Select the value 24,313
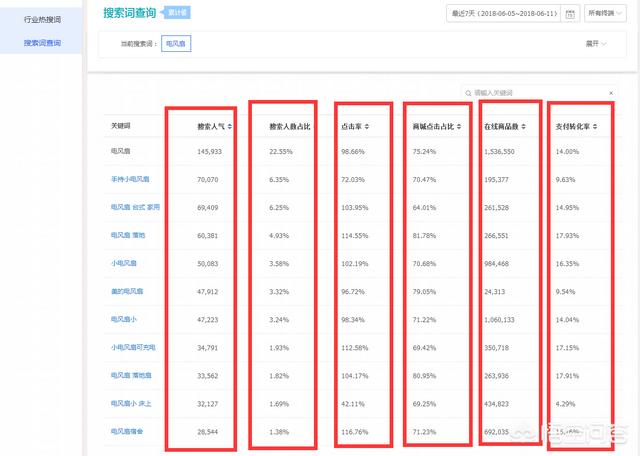Screen dimensions: 640x456 tap(494, 292)
